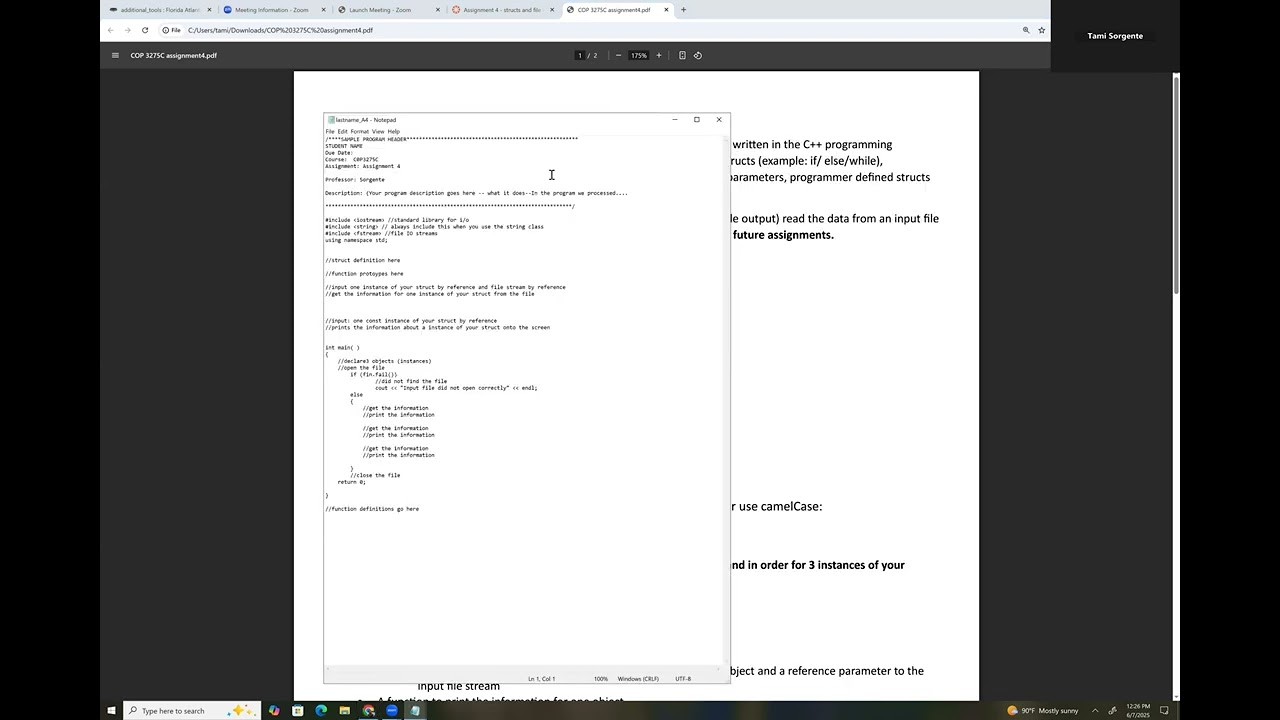The width and height of the screenshot is (1280, 720).
Task: Click the PDF title COP 3275C assignment4.pdf
Action: coord(173,55)
